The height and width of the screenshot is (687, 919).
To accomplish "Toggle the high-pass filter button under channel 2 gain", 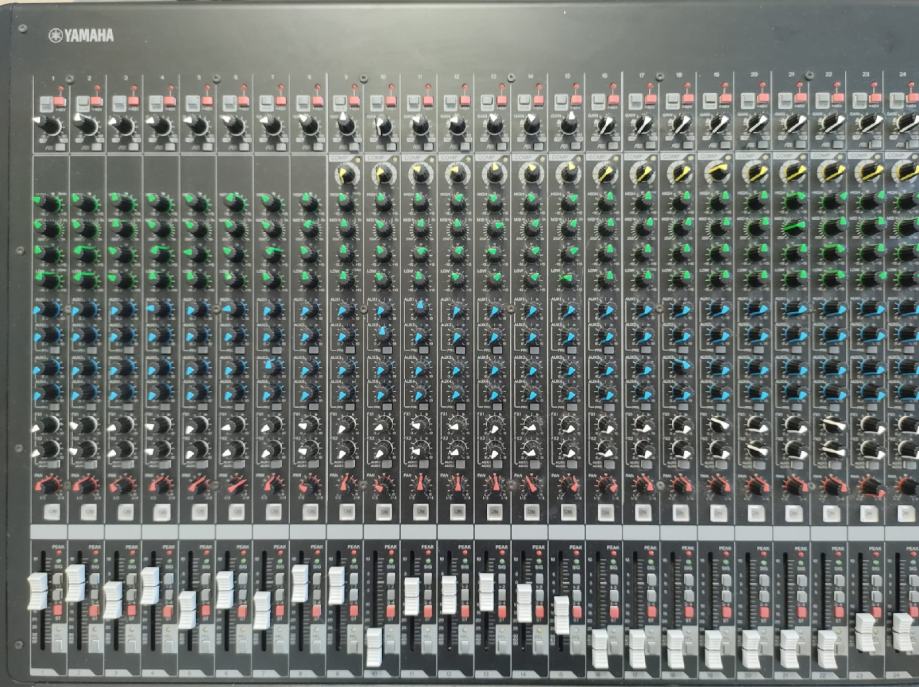I will [x=96, y=145].
